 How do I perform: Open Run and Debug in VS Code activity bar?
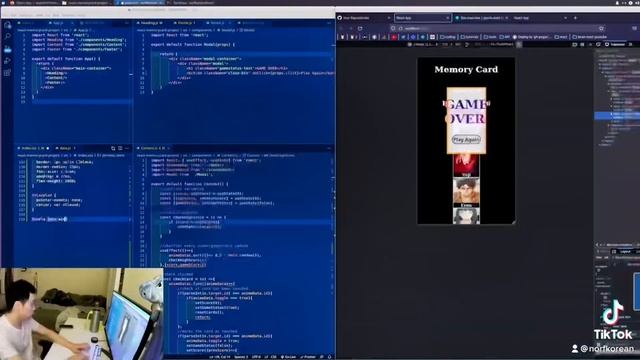[8, 60]
